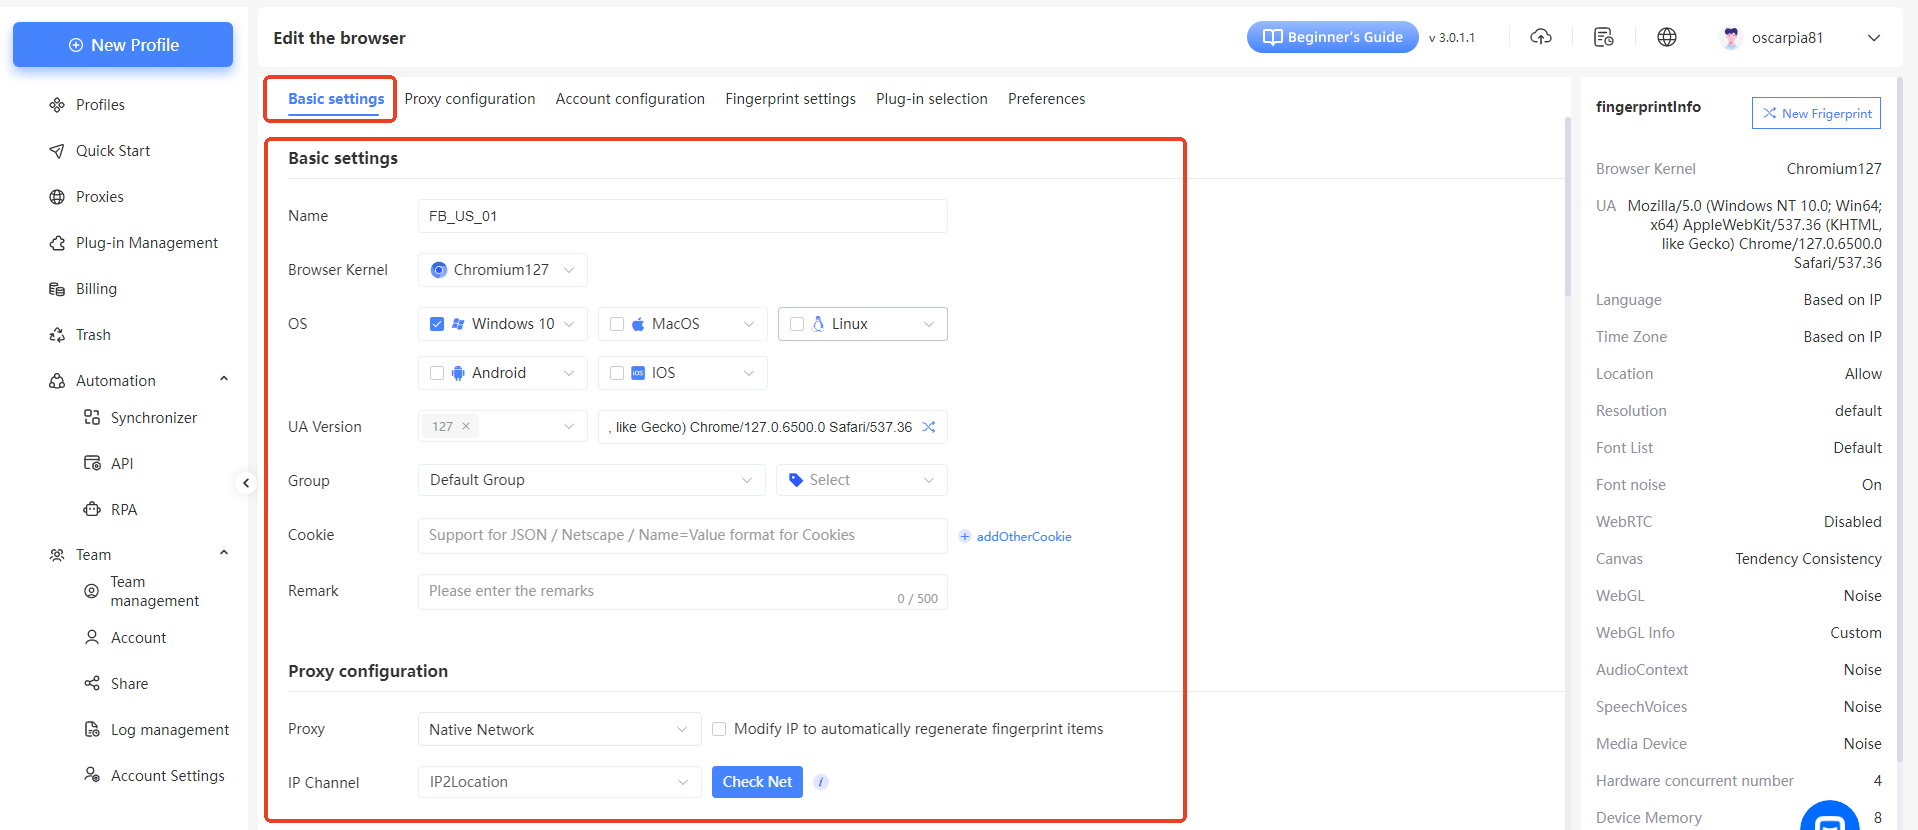Open the Browser Kernel Chromium127 dropdown
Screen dimensions: 1918x830
pyautogui.click(x=502, y=270)
